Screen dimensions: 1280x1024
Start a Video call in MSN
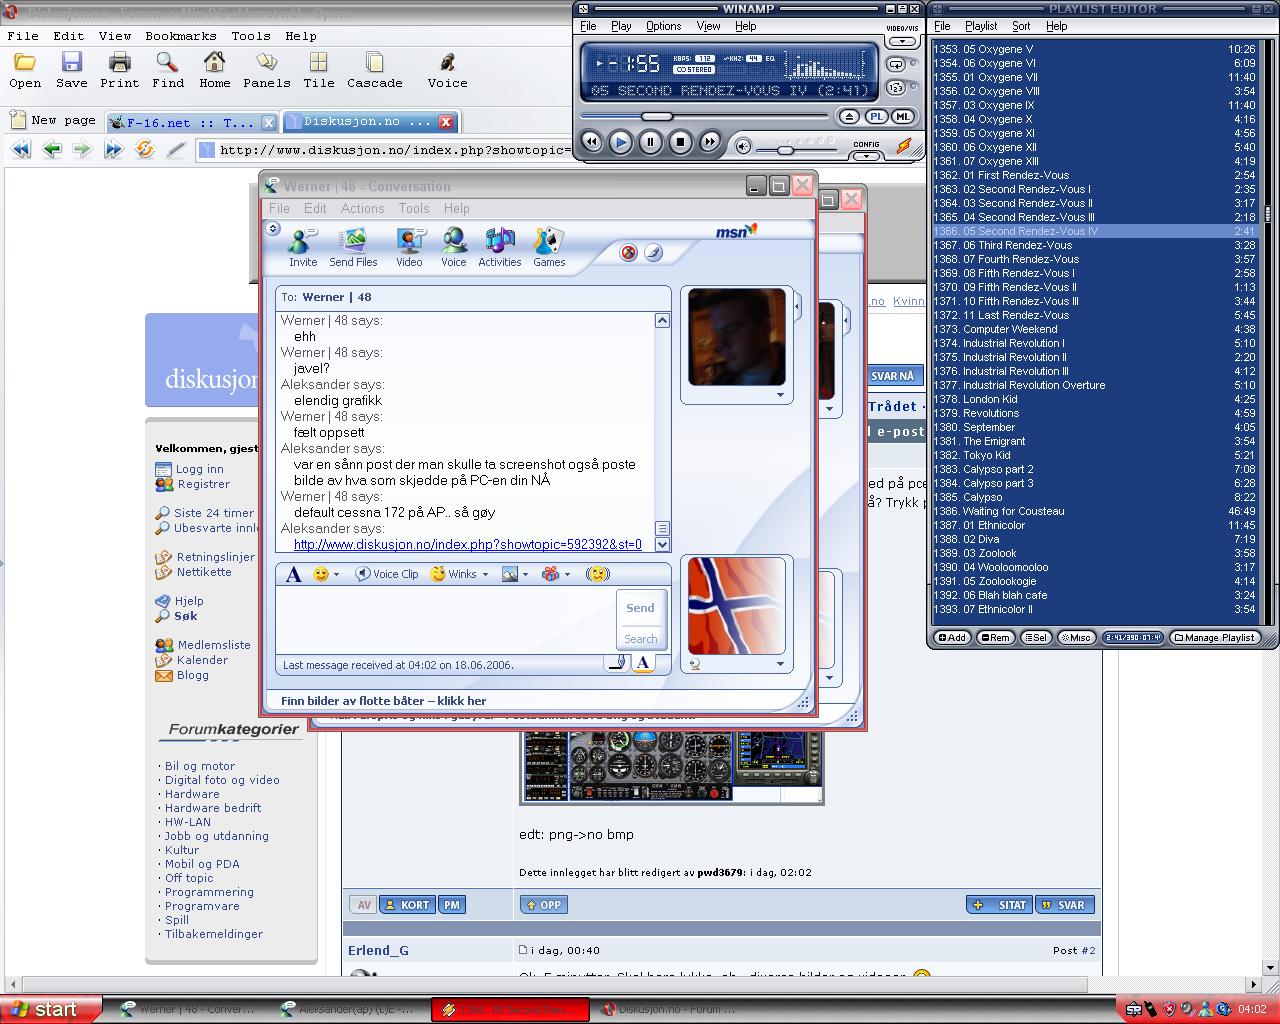coord(409,247)
